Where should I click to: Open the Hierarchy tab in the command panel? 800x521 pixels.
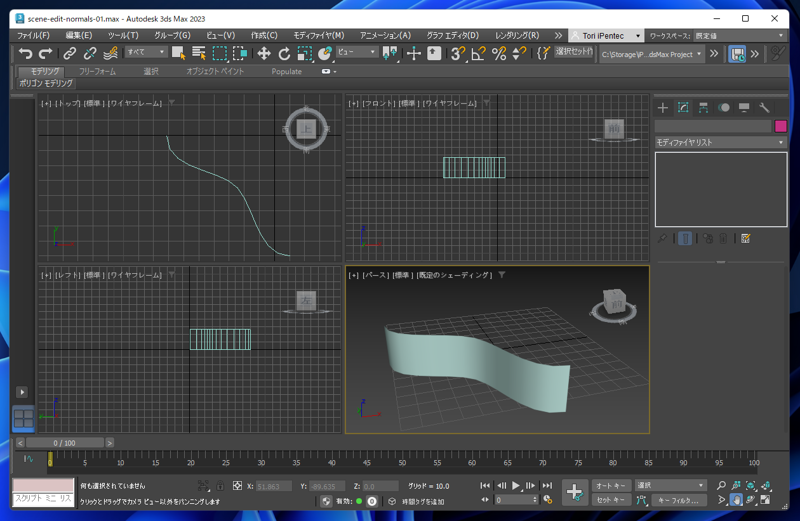(x=703, y=108)
